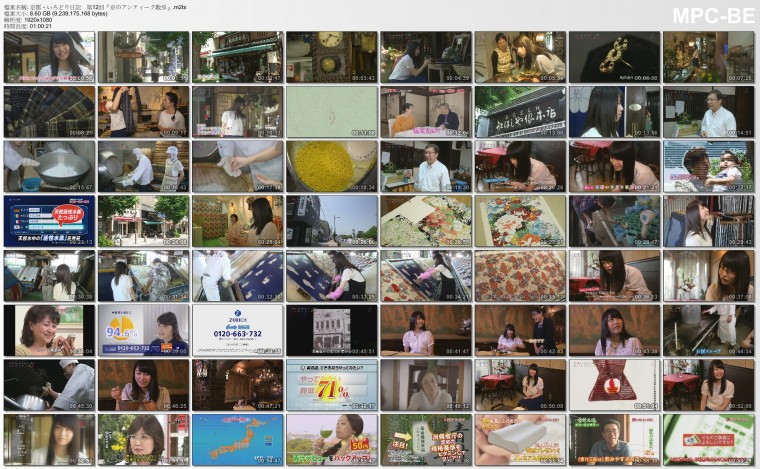Select the man in white shirt at 00:14:51
This screenshot has width=760, height=469.
(x=709, y=112)
